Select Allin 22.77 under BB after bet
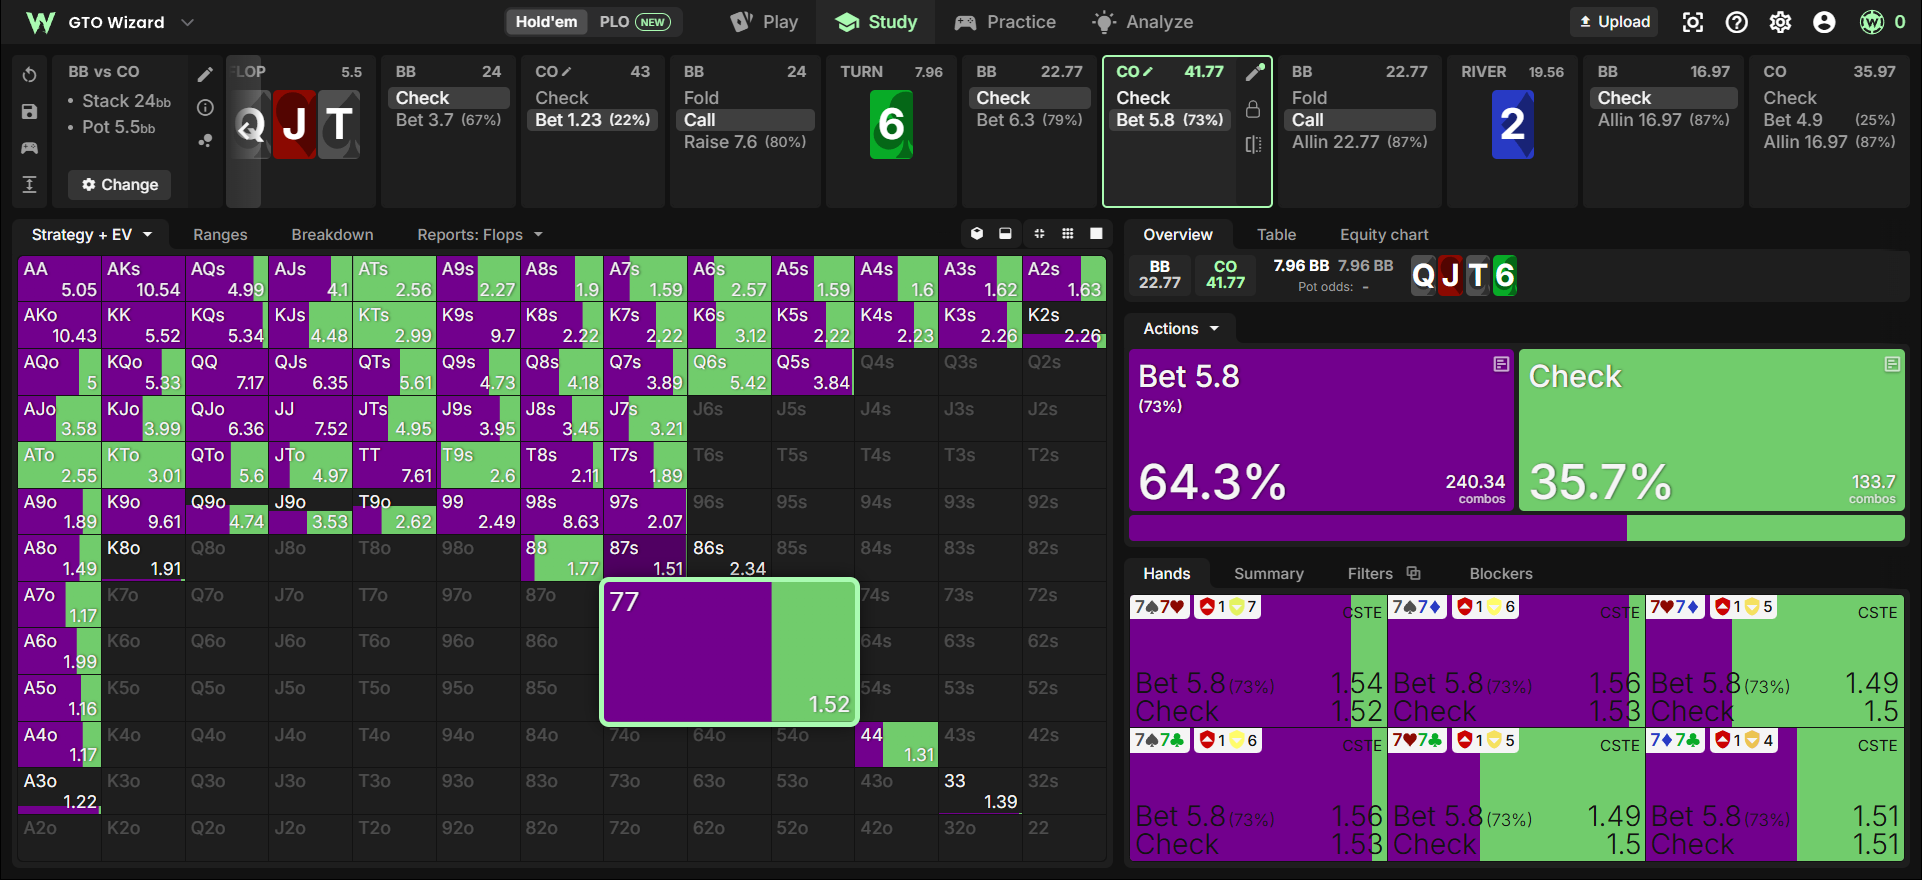Image resolution: width=1922 pixels, height=880 pixels. click(x=1360, y=142)
